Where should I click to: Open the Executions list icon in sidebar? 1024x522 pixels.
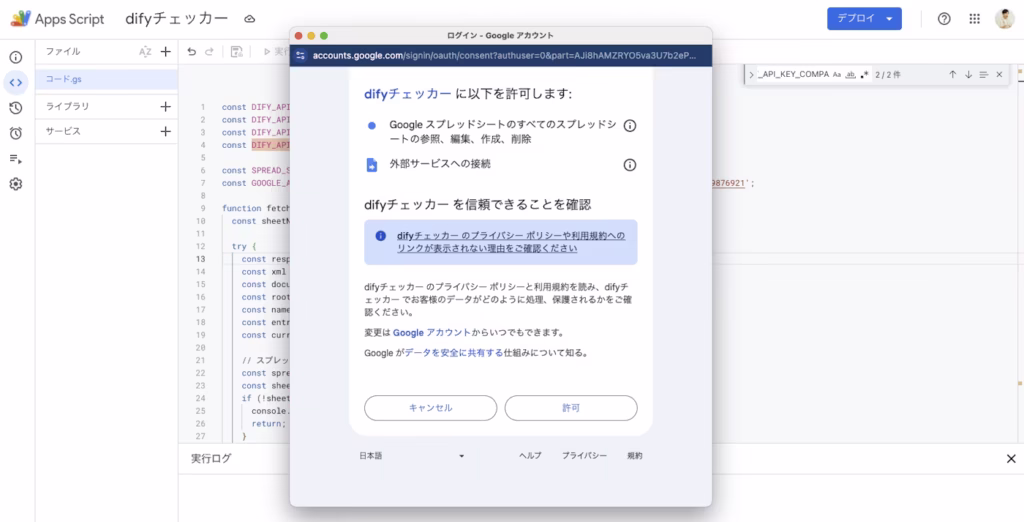pos(16,158)
